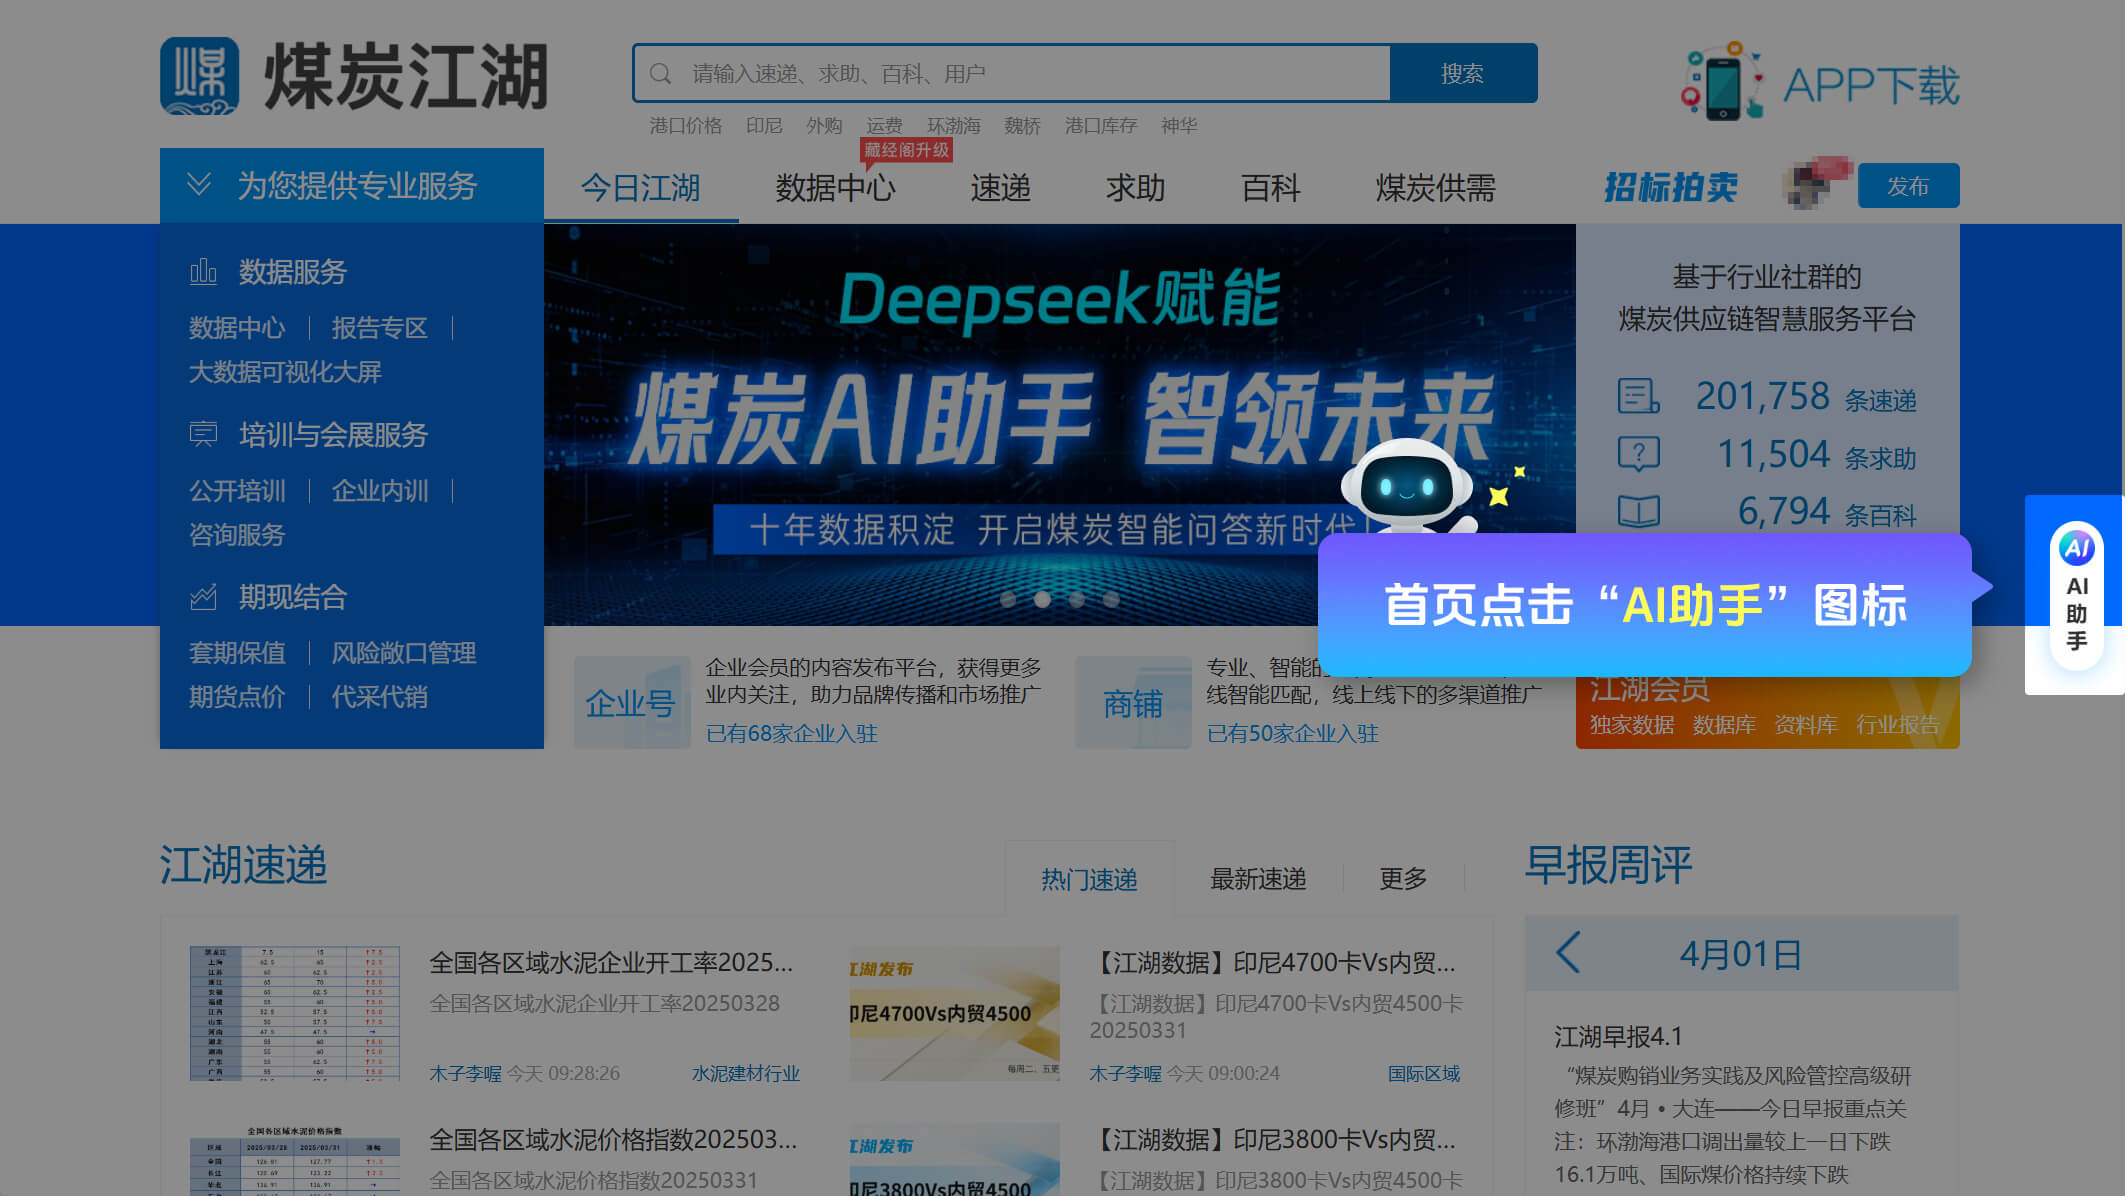Image resolution: width=2125 pixels, height=1196 pixels.
Task: Open 期货点价 link
Action: point(237,696)
